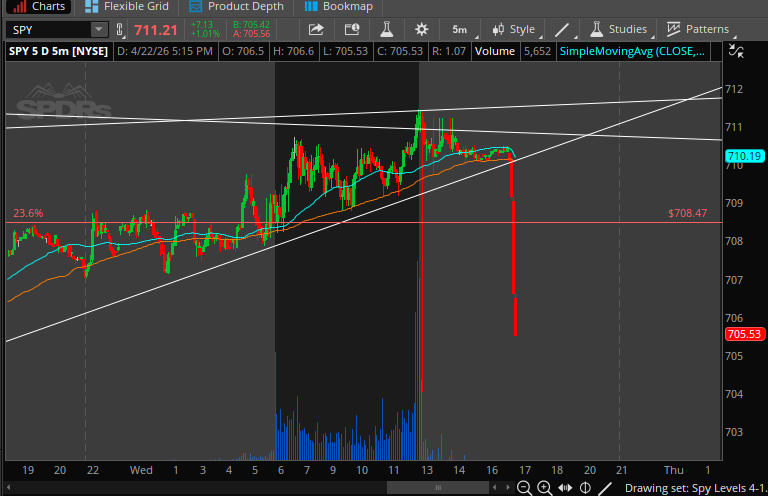Click the SPY symbol input field

(x=49, y=30)
